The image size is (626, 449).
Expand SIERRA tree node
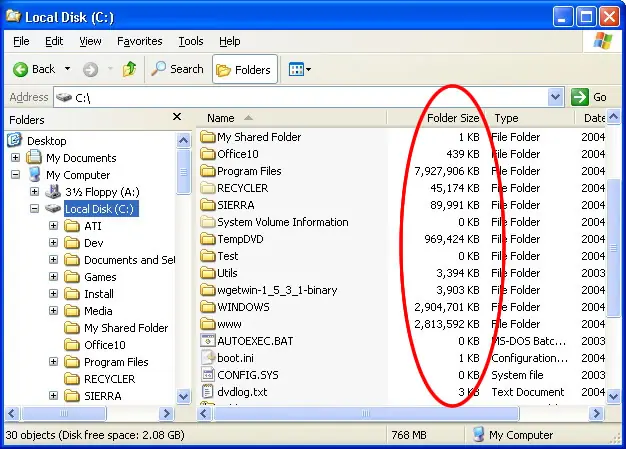click(x=53, y=396)
